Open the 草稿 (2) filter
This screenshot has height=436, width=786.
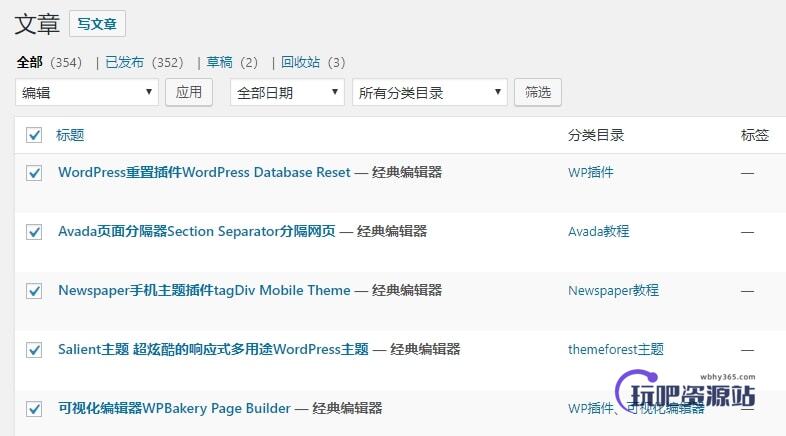coord(232,63)
